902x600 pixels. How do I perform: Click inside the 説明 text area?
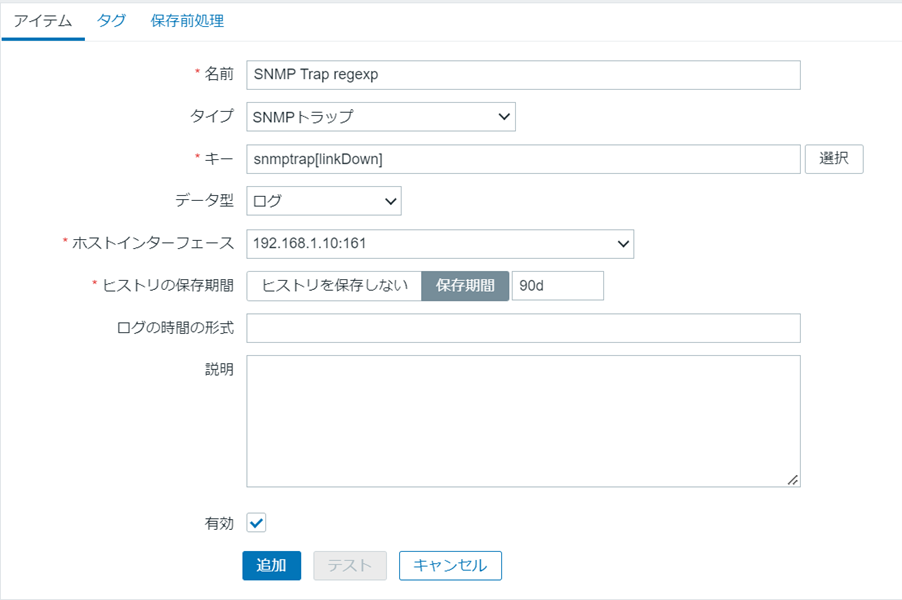click(523, 420)
